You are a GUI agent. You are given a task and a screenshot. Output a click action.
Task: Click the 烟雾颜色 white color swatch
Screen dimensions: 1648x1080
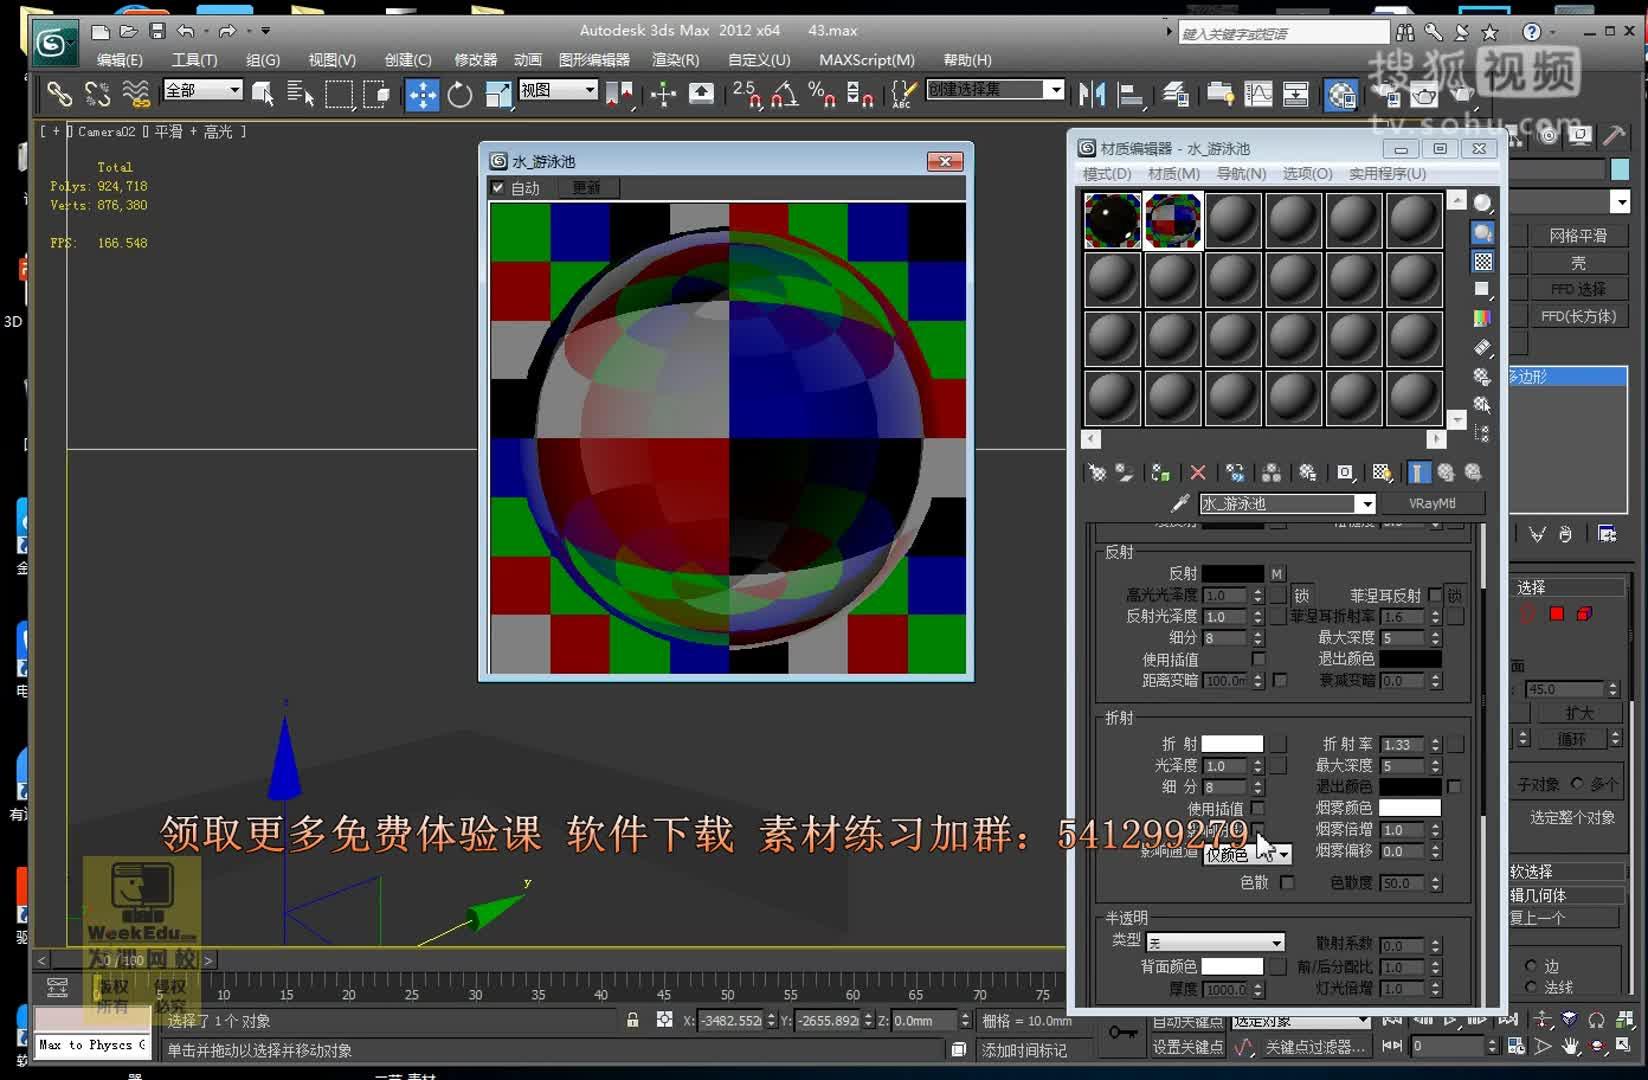coord(1410,808)
